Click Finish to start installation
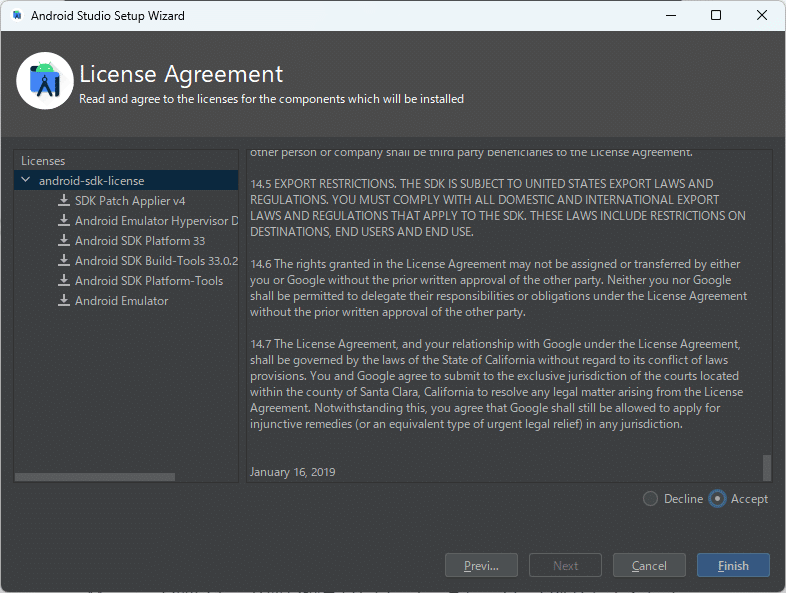 pyautogui.click(x=733, y=565)
